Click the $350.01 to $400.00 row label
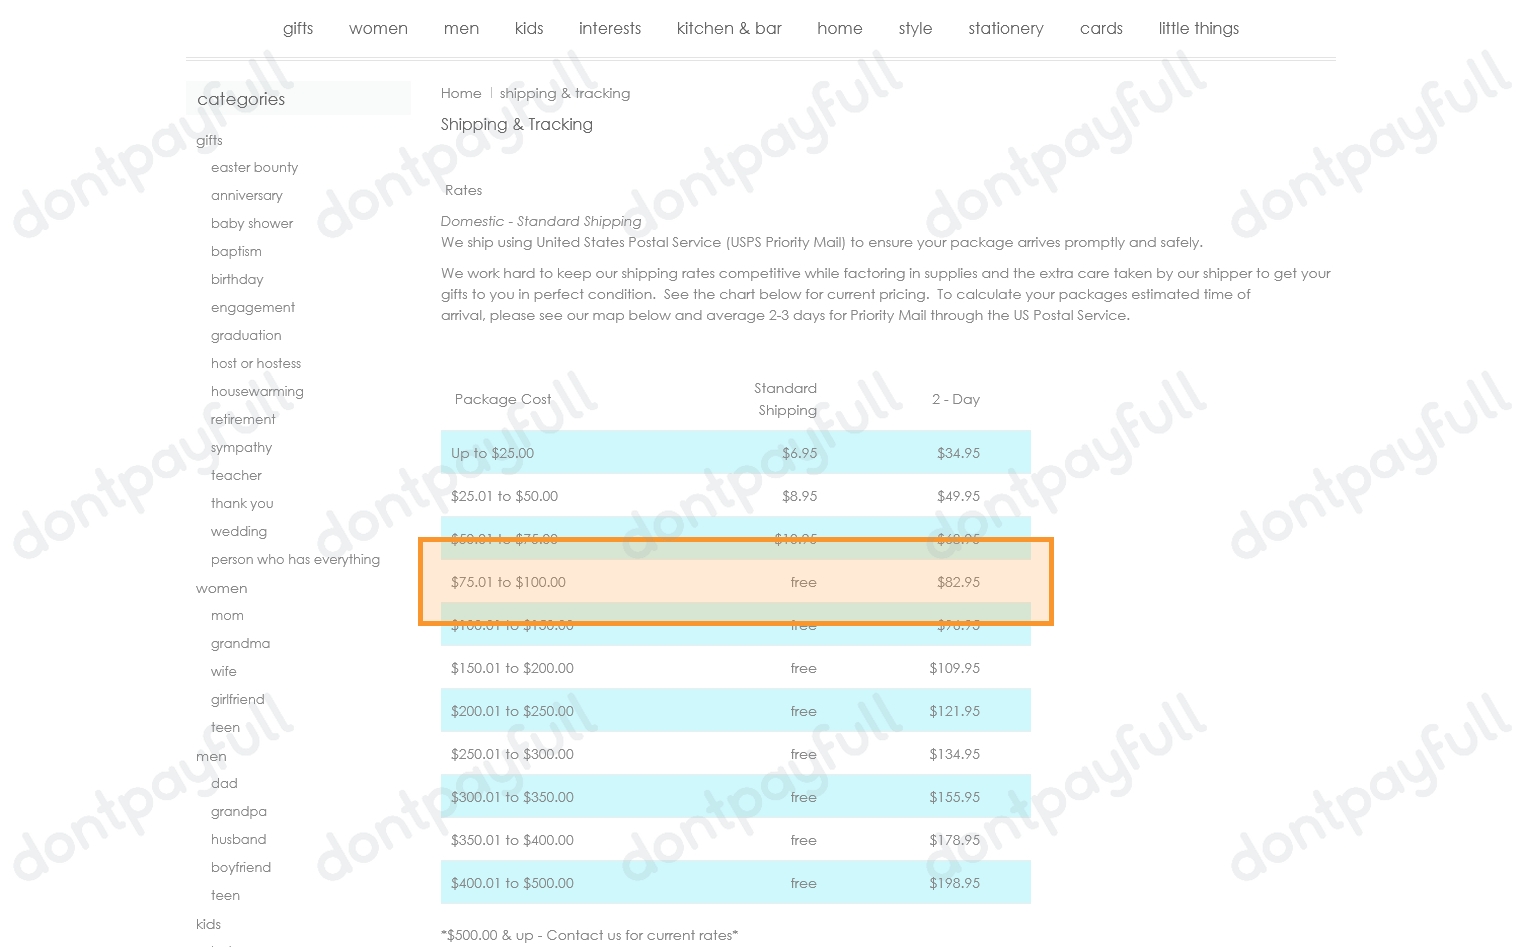Screen dimensions: 1522x947 coord(512,840)
